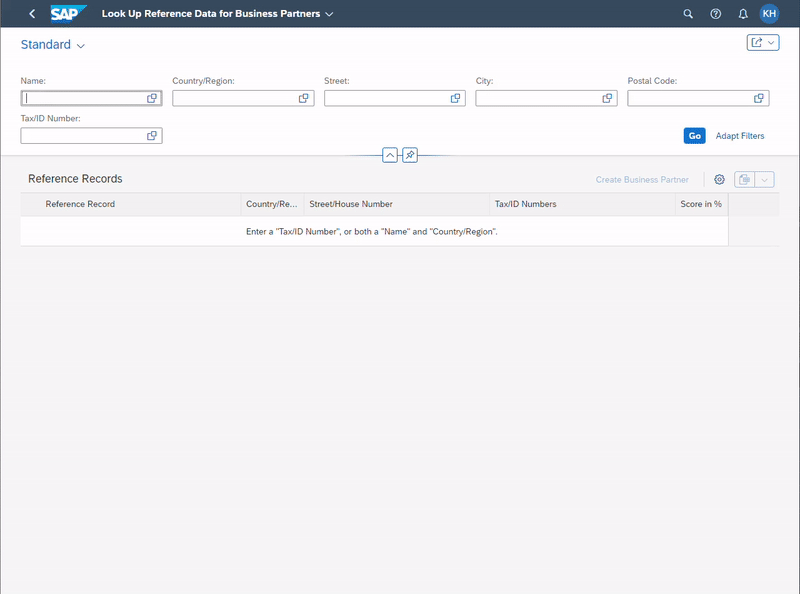Open the search icon in header
The width and height of the screenshot is (800, 594).
pyautogui.click(x=688, y=14)
